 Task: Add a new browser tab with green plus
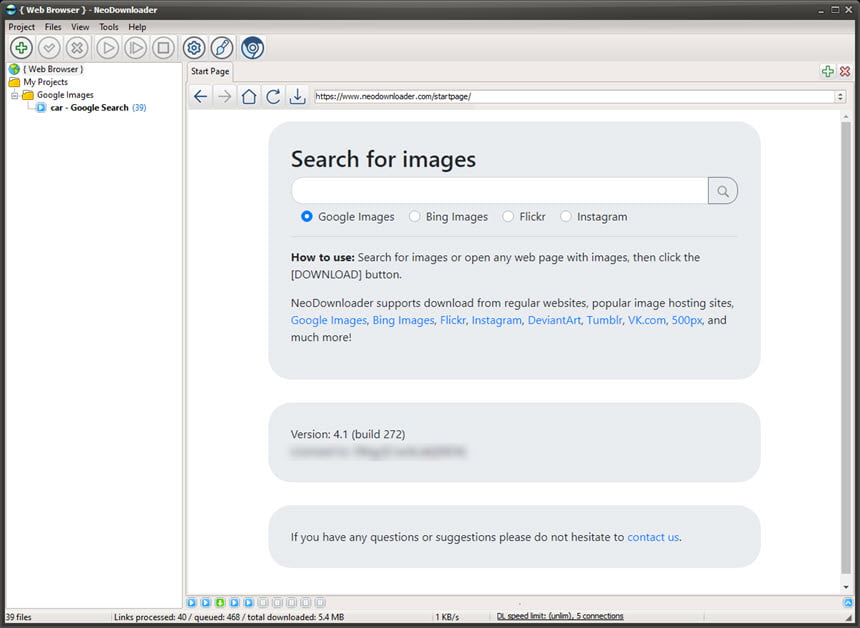coord(828,71)
